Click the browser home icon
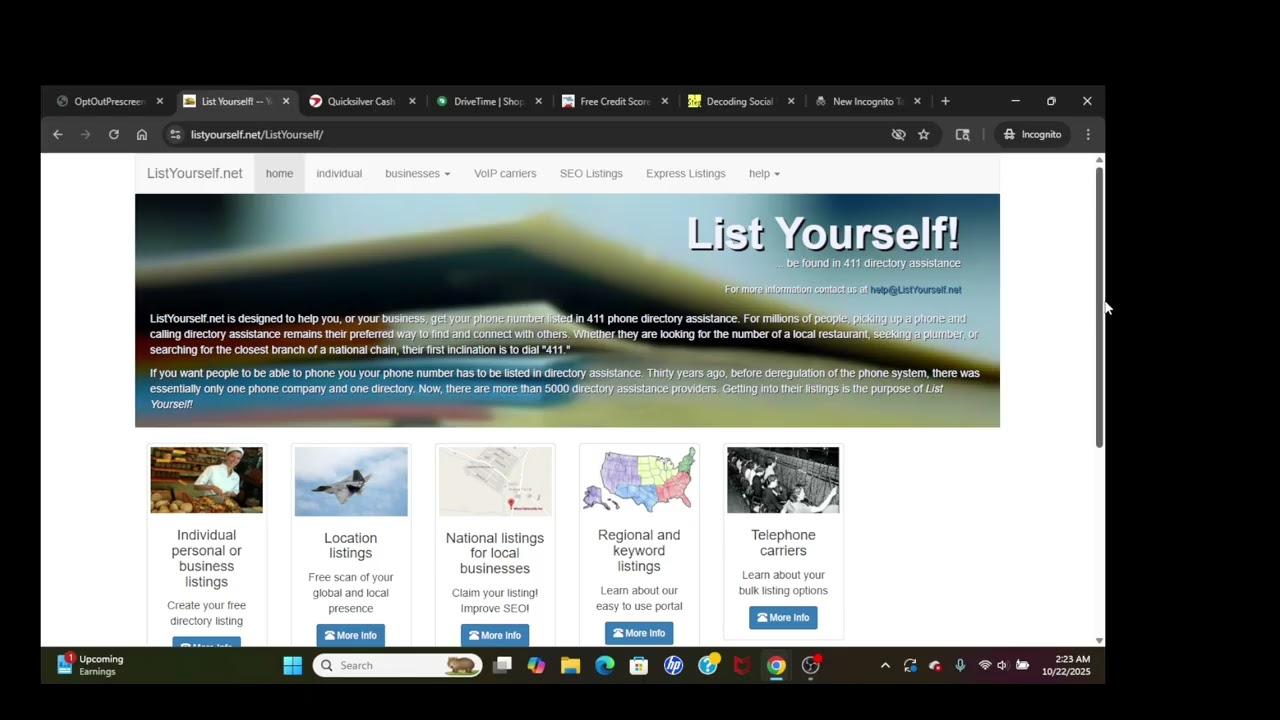1280x720 pixels. click(x=142, y=134)
